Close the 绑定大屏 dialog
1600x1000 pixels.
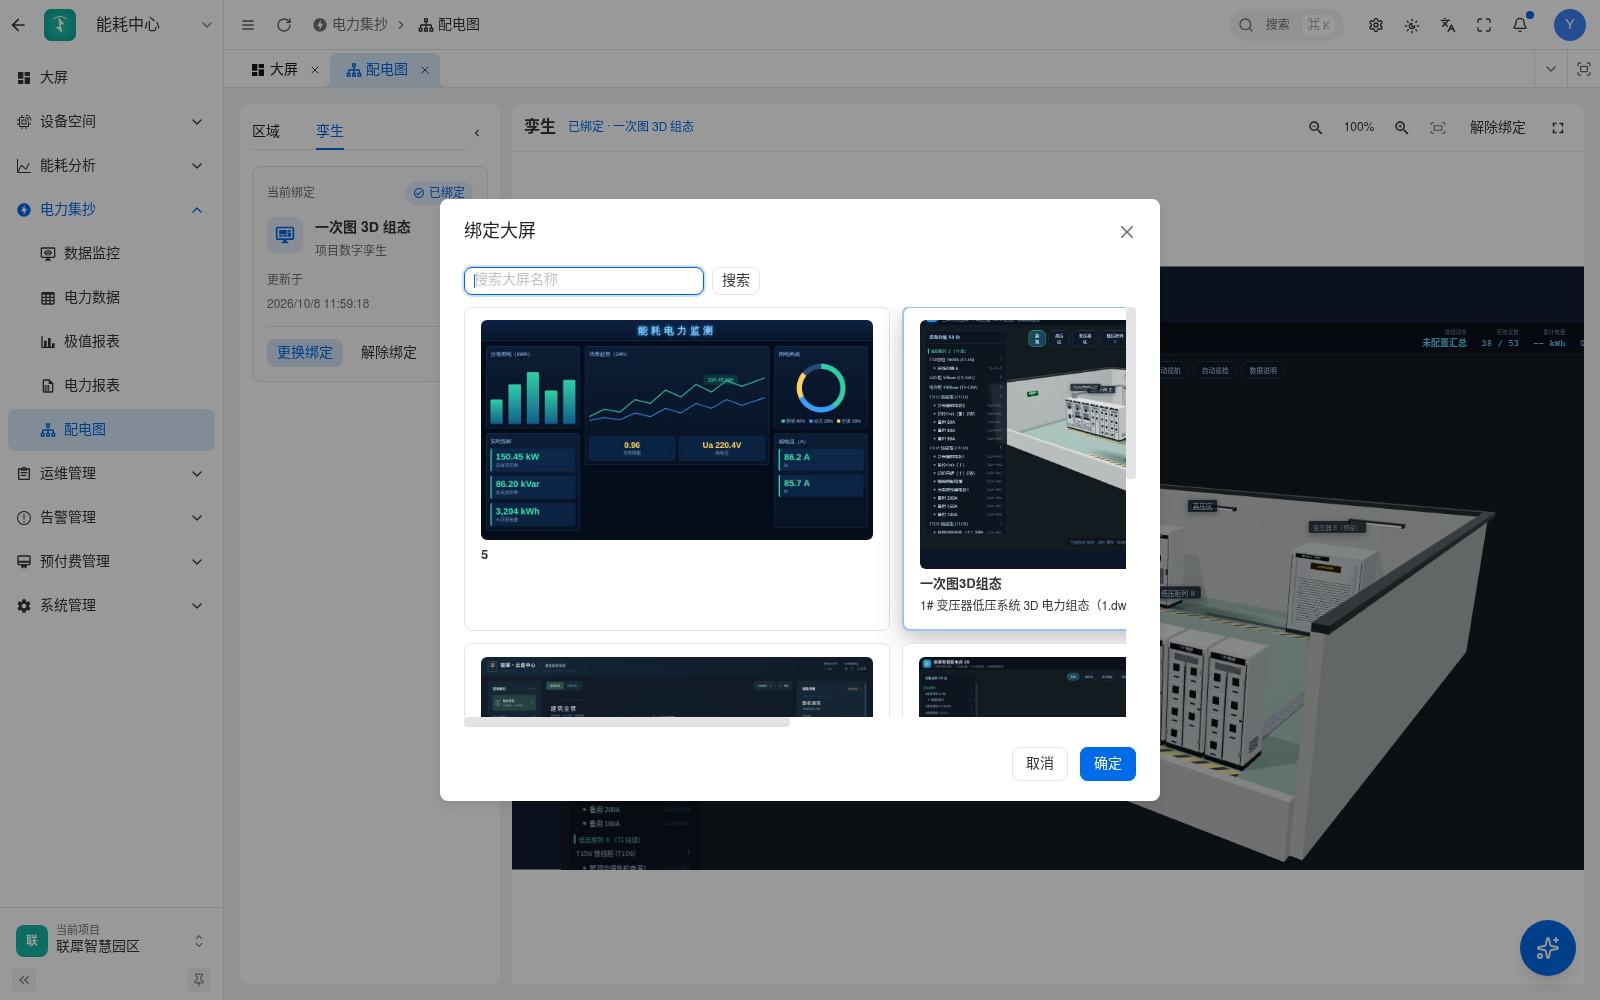pos(1127,232)
